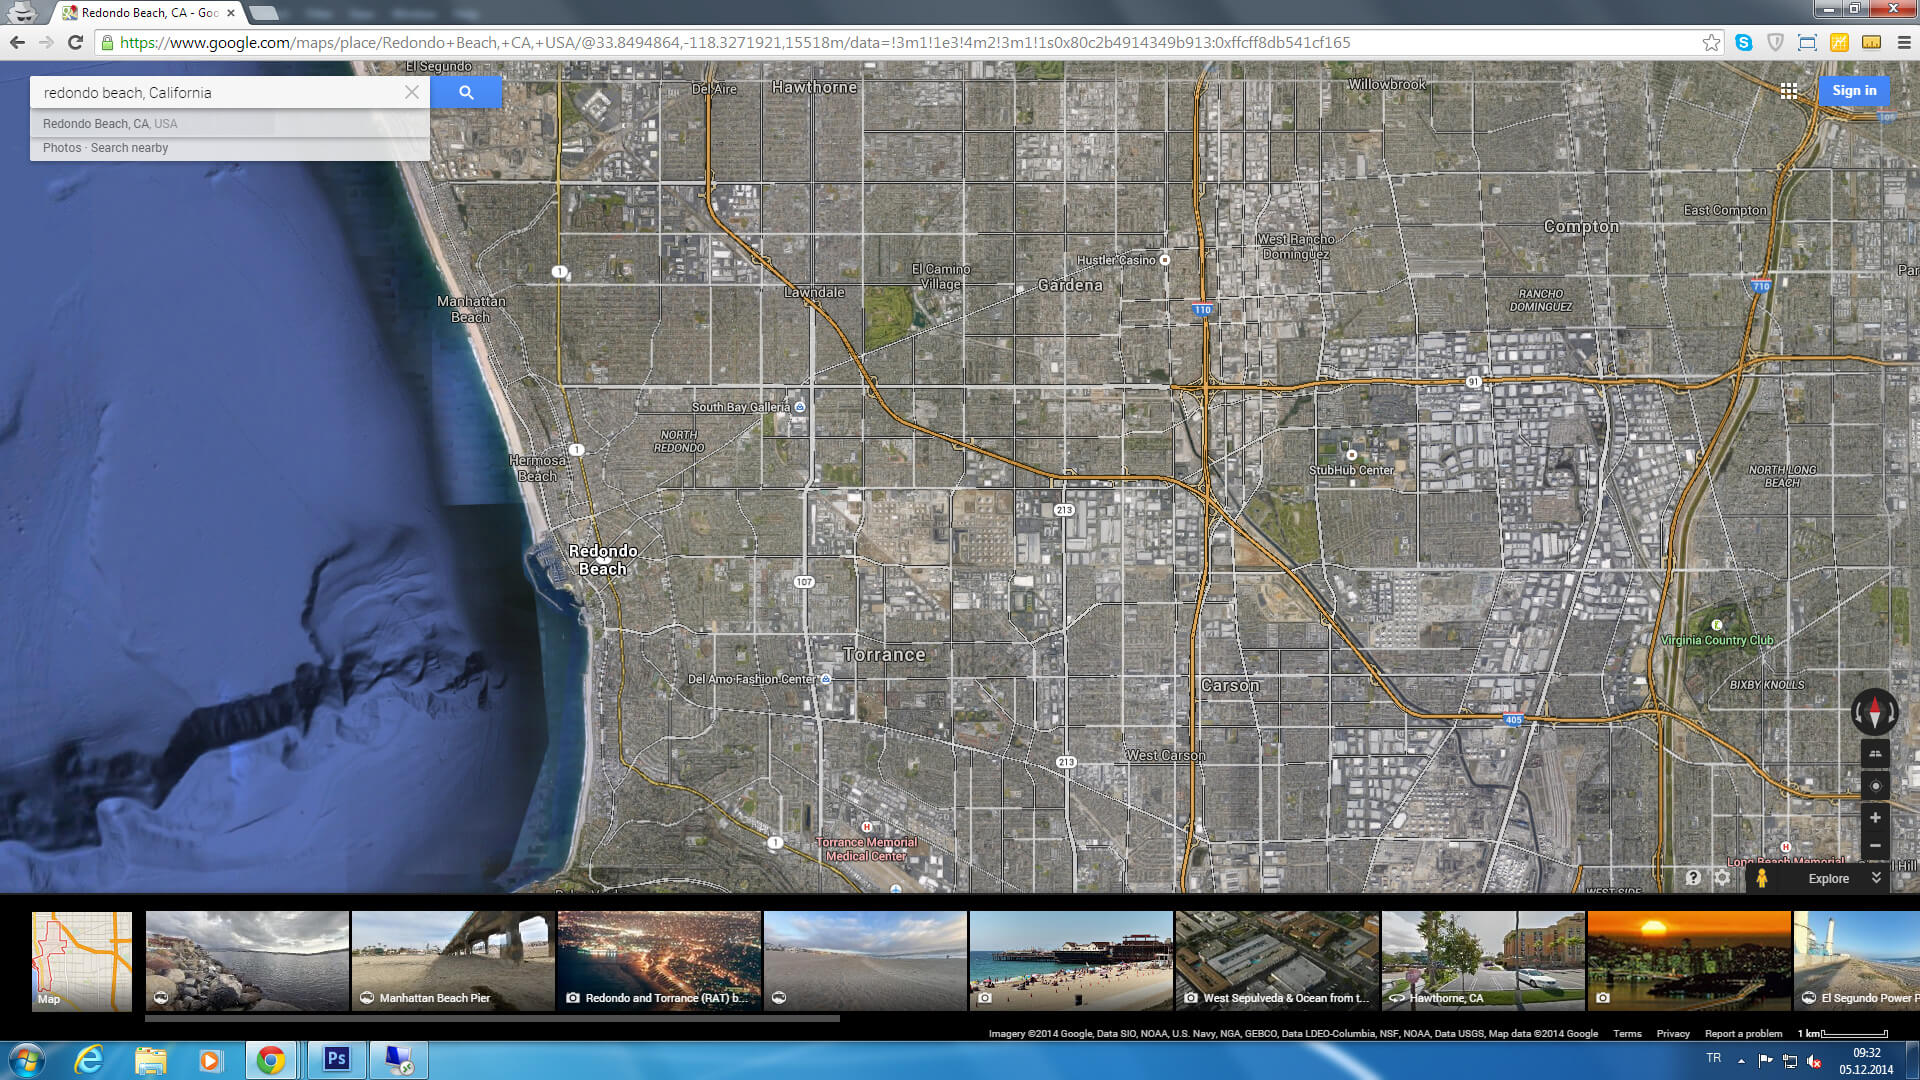Switch to Map view thumbnail
This screenshot has height=1080, width=1920.
[x=82, y=961]
